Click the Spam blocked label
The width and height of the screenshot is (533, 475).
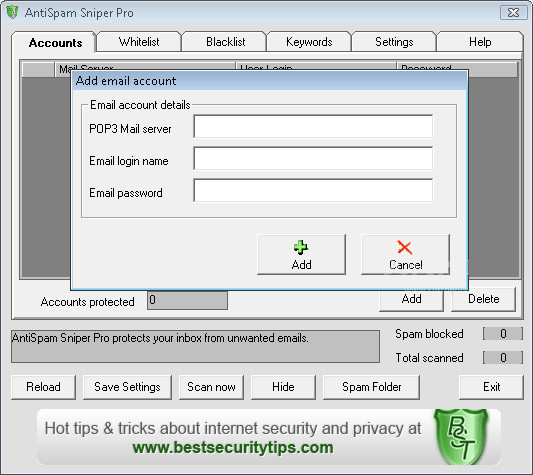click(429, 334)
